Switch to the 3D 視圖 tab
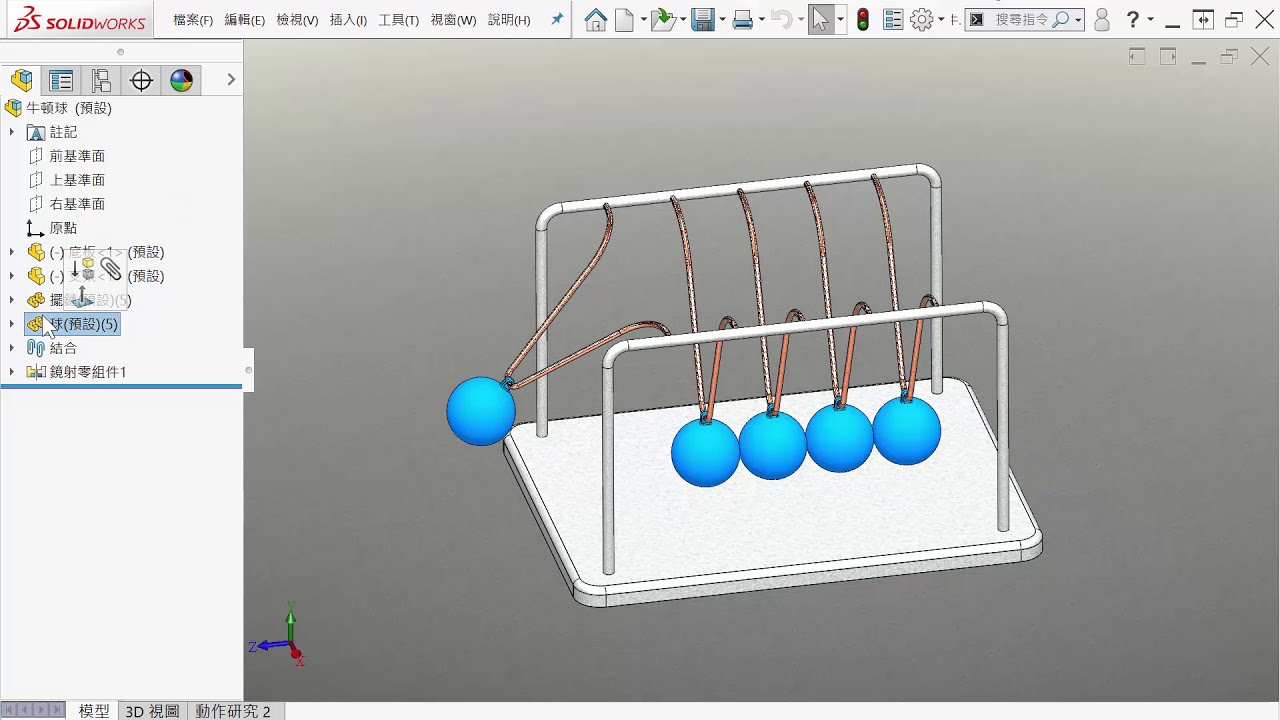1280x720 pixels. tap(152, 711)
